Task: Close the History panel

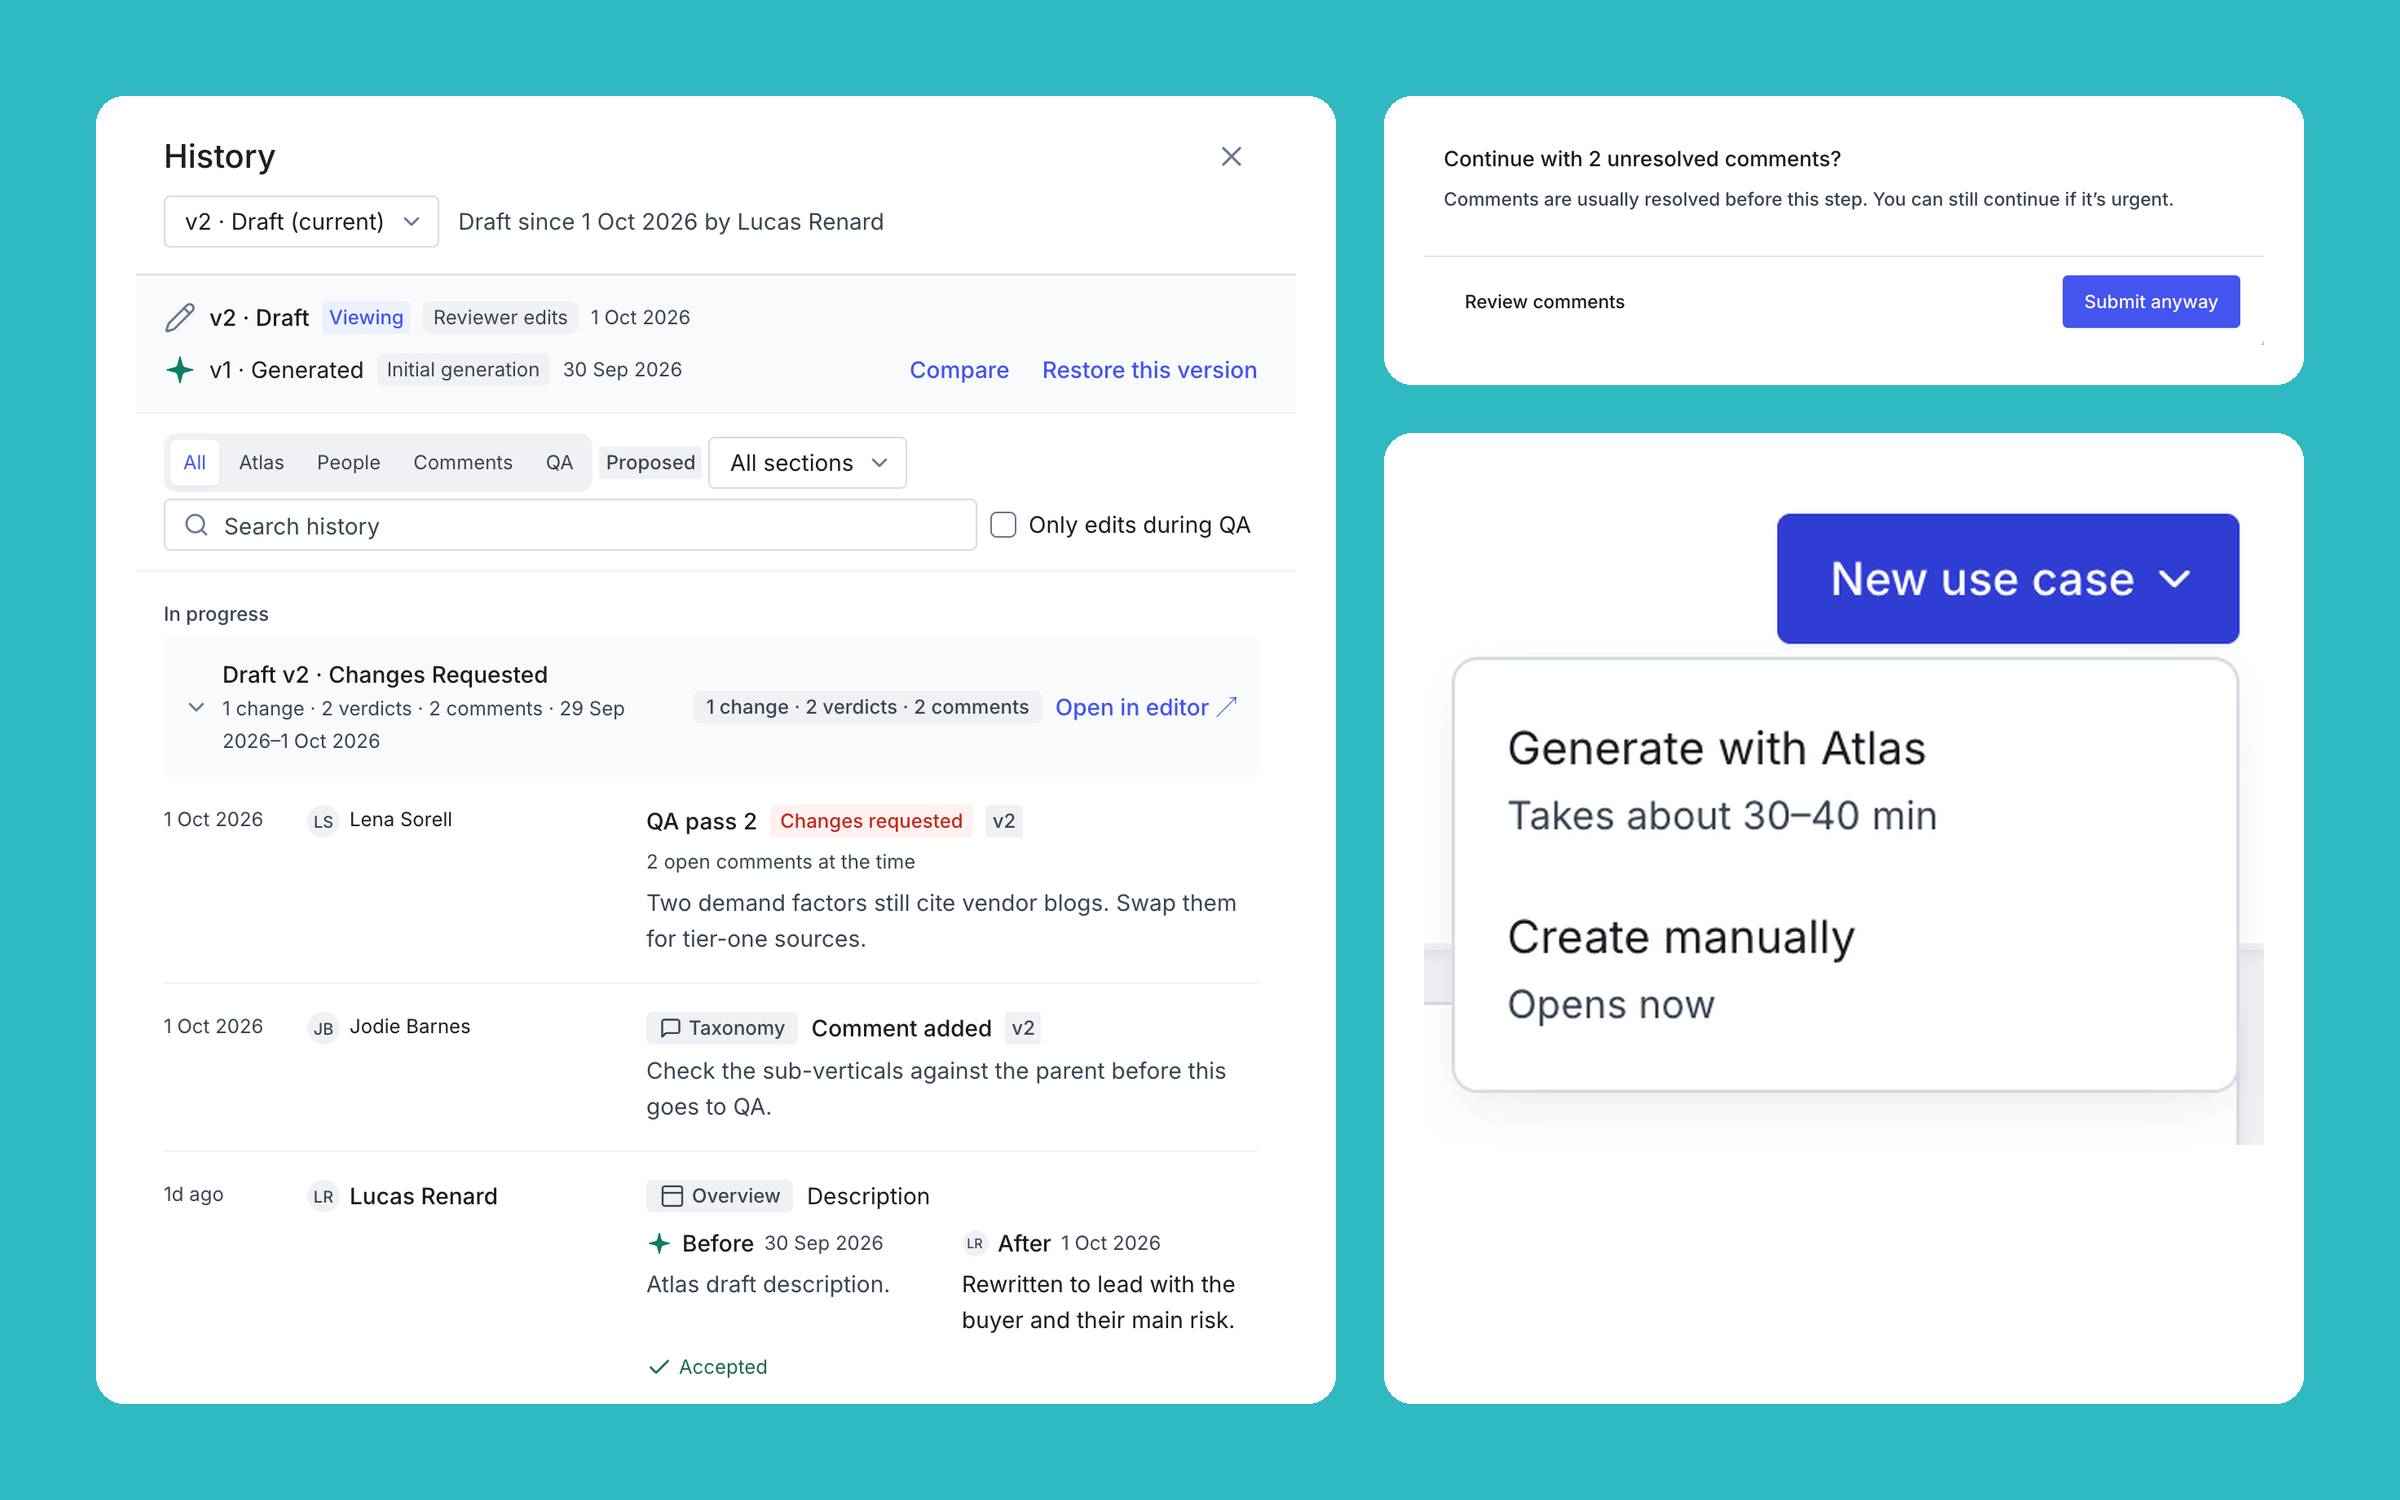Action: point(1231,157)
